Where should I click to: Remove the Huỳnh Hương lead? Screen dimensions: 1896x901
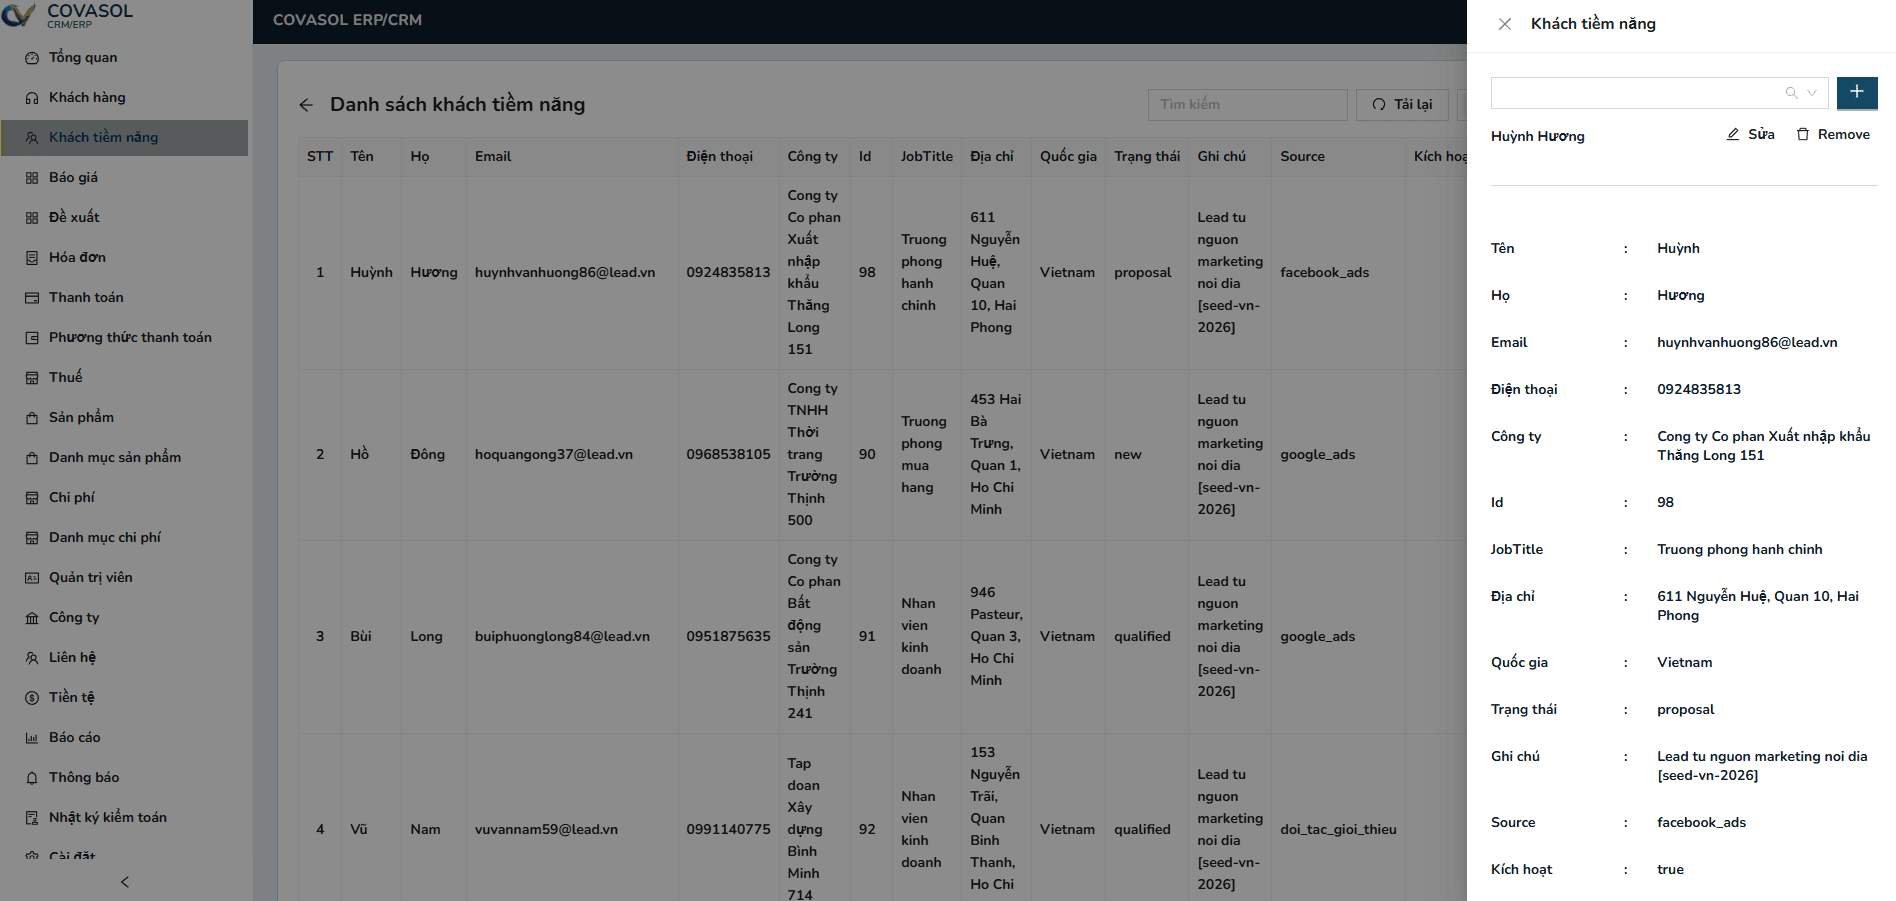(1833, 134)
